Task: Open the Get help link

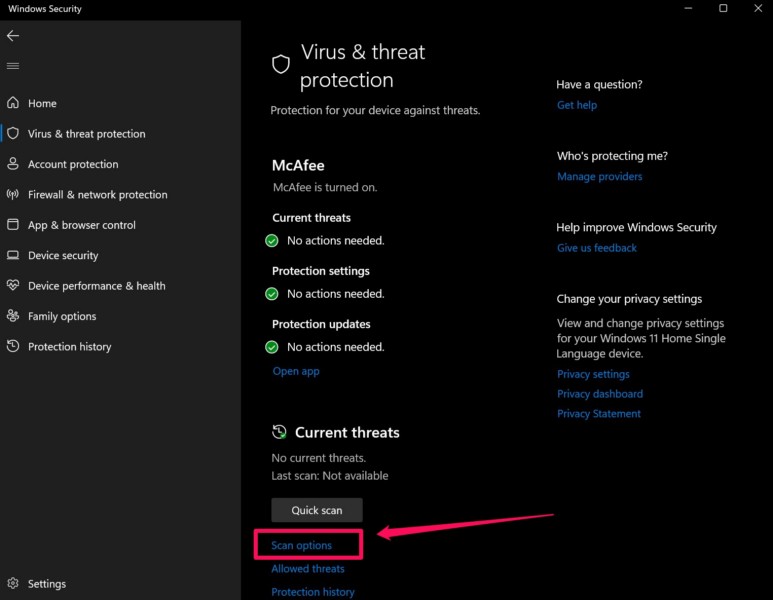Action: click(577, 105)
